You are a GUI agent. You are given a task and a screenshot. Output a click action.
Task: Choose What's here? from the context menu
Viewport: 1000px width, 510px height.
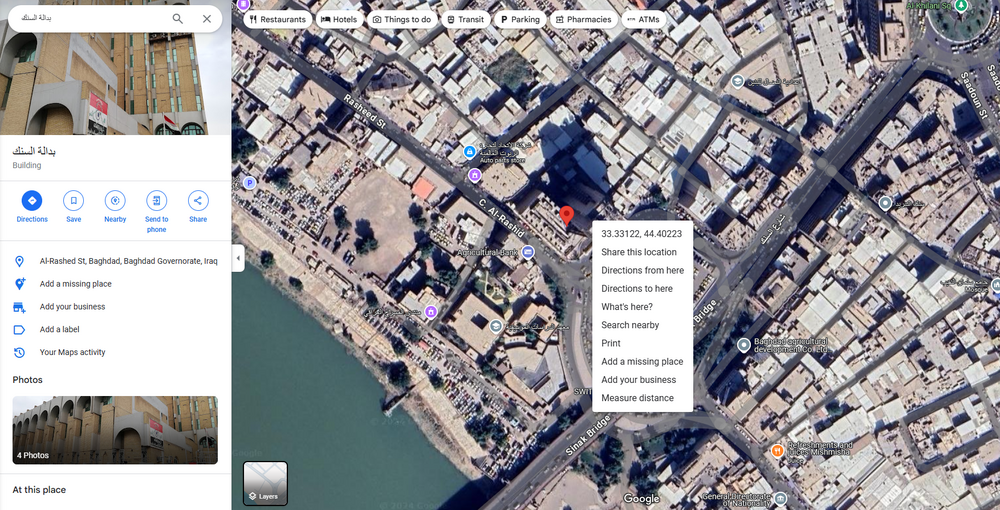pos(642,307)
